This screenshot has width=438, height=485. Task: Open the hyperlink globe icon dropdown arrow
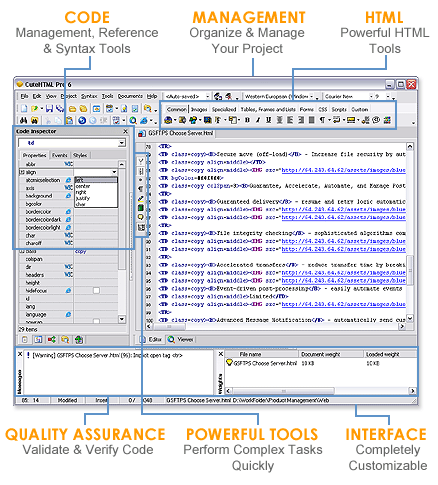coord(175,120)
